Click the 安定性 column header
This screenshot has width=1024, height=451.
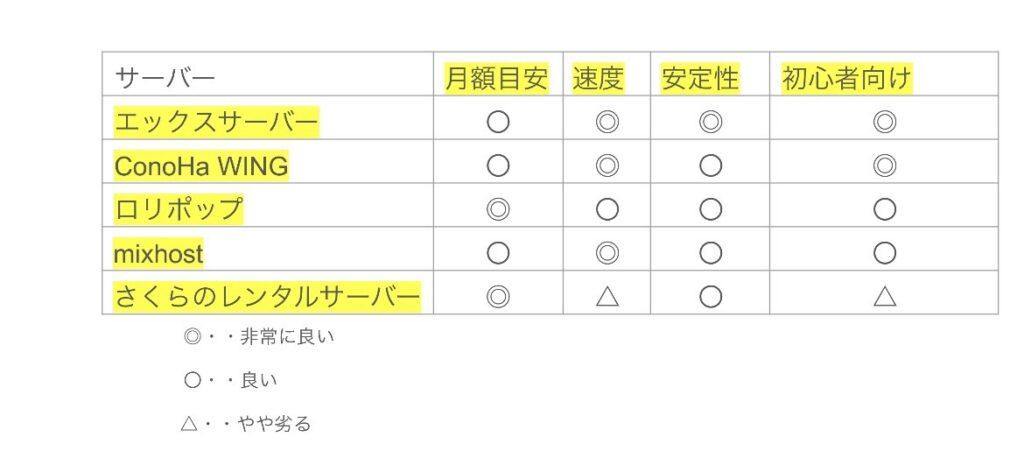click(x=700, y=78)
